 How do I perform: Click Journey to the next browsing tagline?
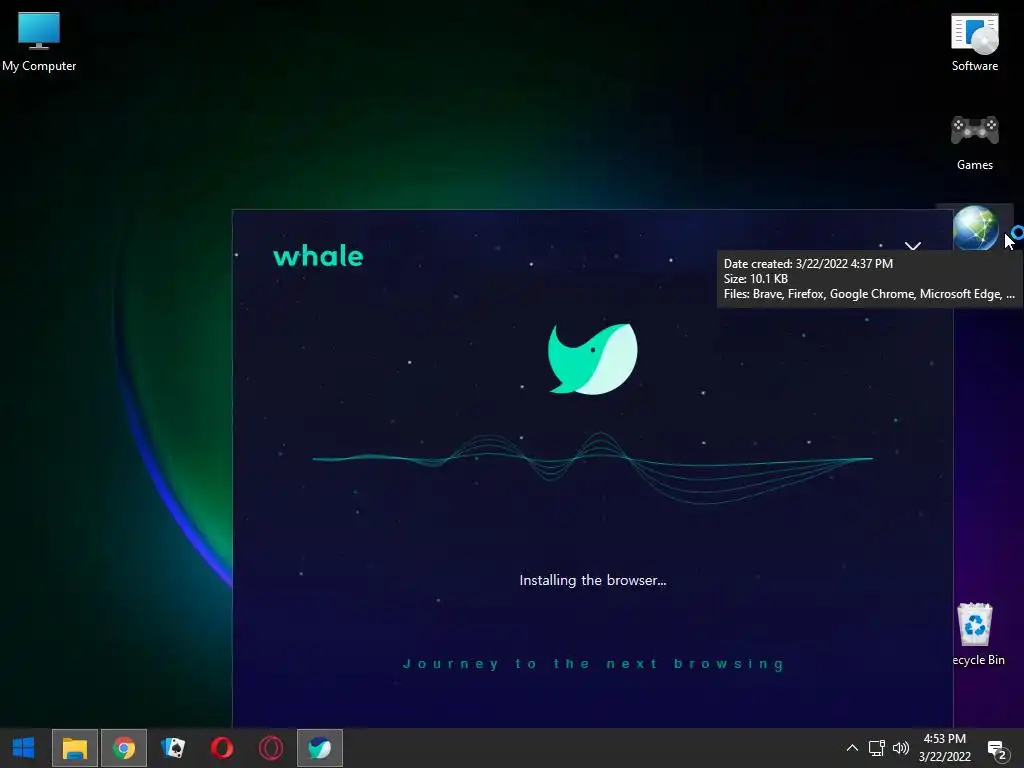click(593, 664)
